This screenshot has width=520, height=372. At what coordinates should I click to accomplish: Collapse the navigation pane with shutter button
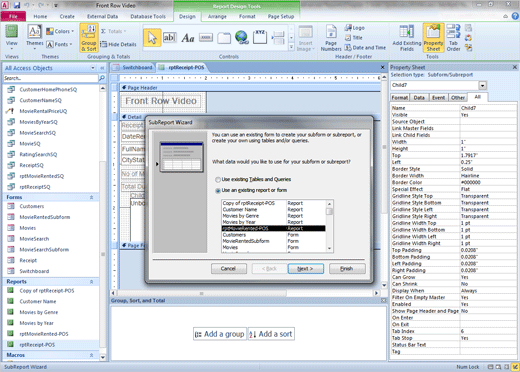click(x=102, y=68)
